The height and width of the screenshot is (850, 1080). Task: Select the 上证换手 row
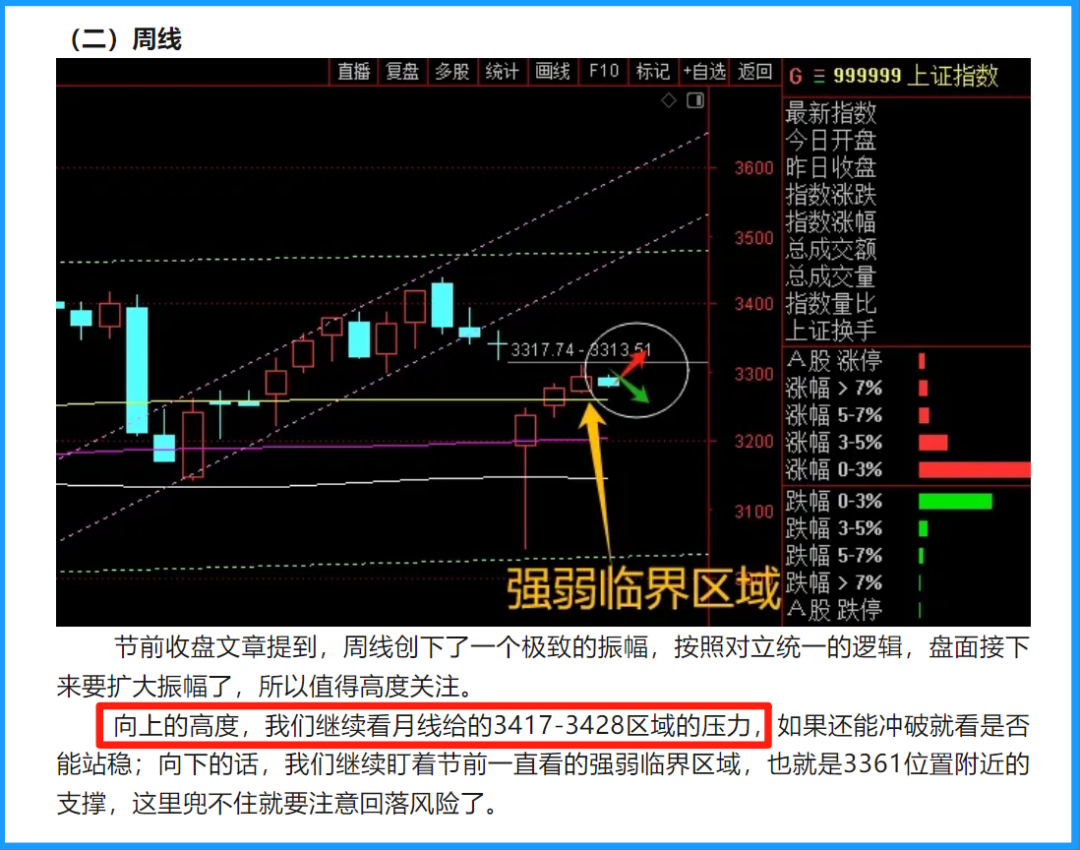[831, 331]
